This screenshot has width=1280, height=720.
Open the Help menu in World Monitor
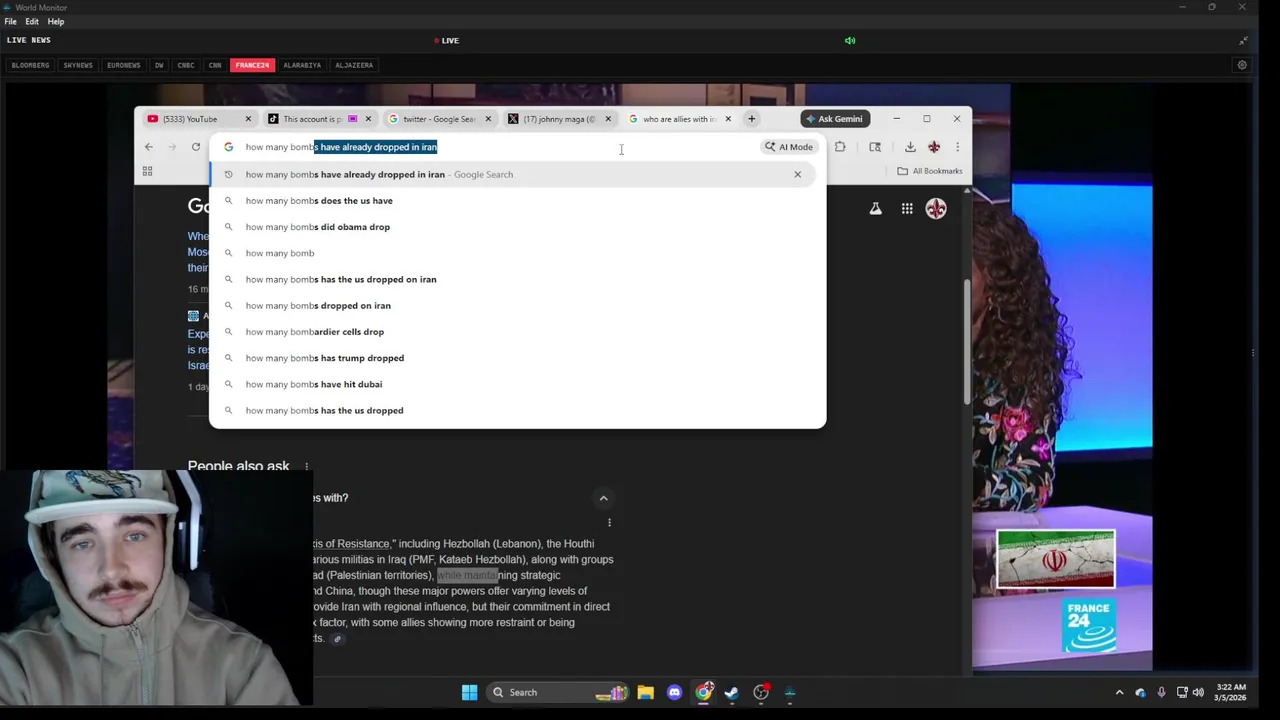click(x=56, y=21)
